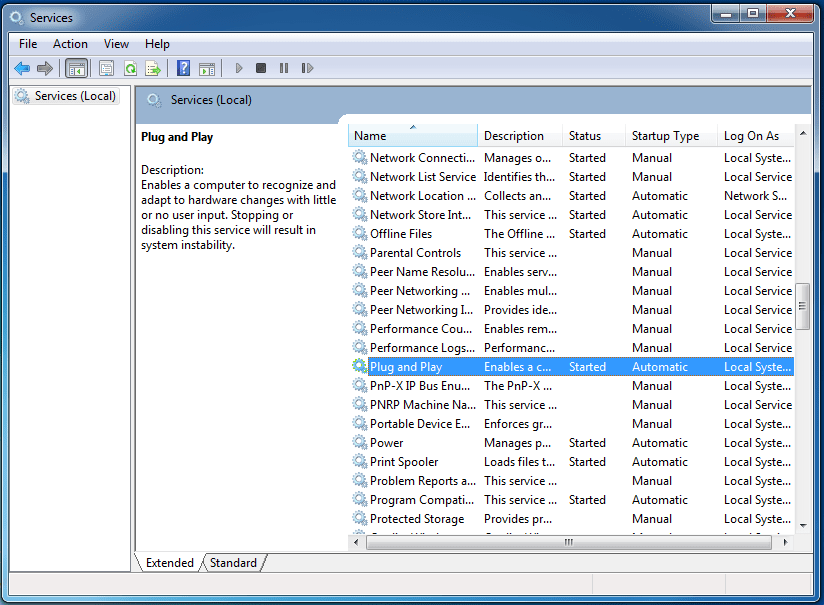Click the Show/Hide Console Tree toolbar icon
This screenshot has height=605, width=824.
pyautogui.click(x=76, y=68)
